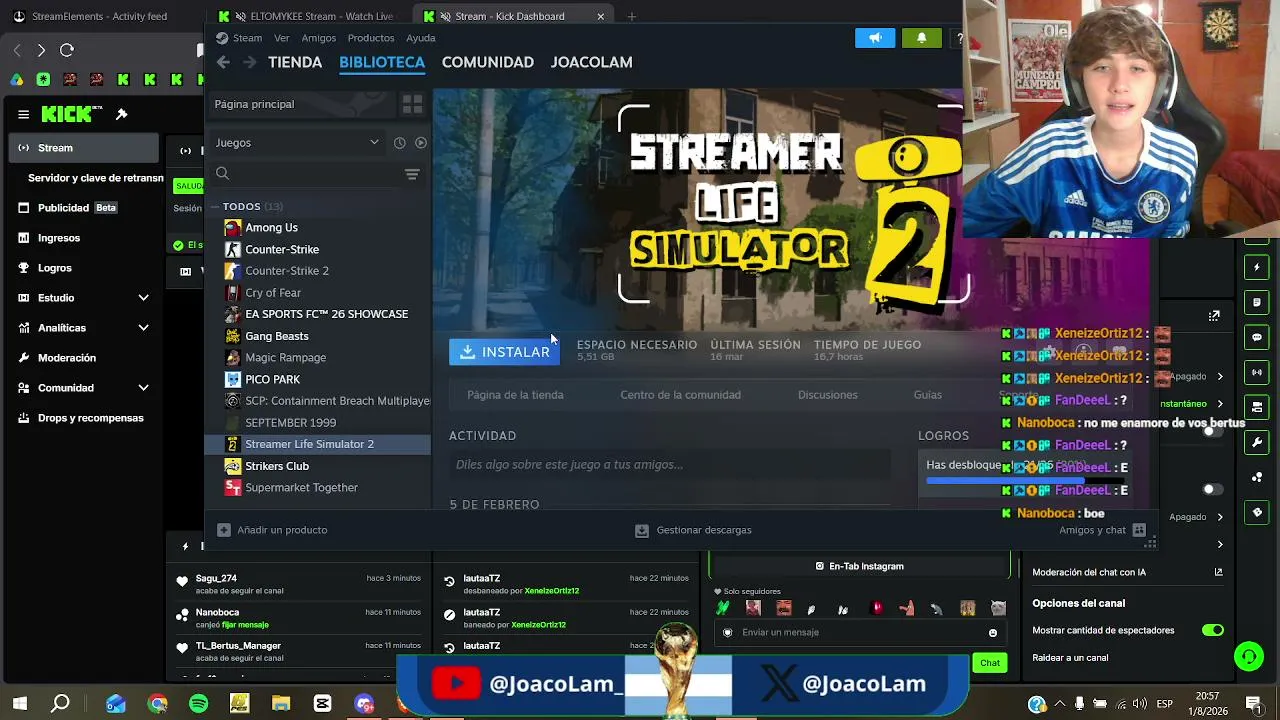Open Windows taskbar search

point(61,704)
